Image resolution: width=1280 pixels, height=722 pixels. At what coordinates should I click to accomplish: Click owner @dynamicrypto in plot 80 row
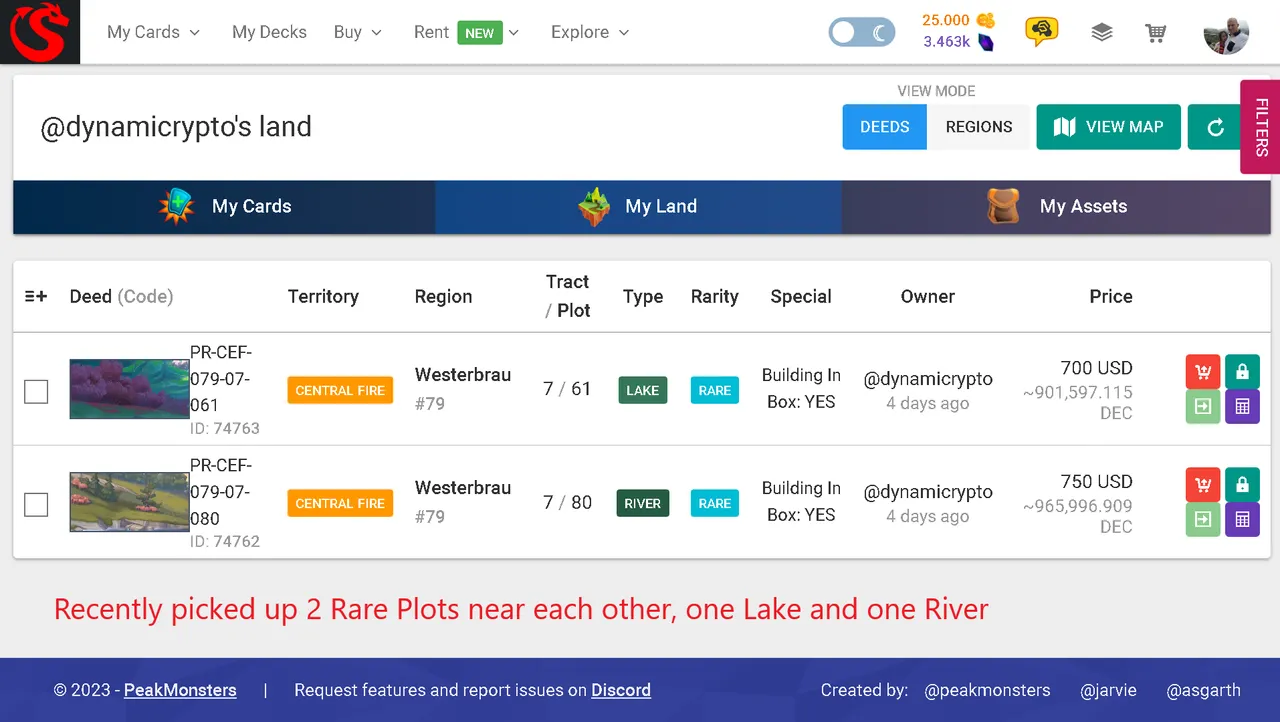928,492
